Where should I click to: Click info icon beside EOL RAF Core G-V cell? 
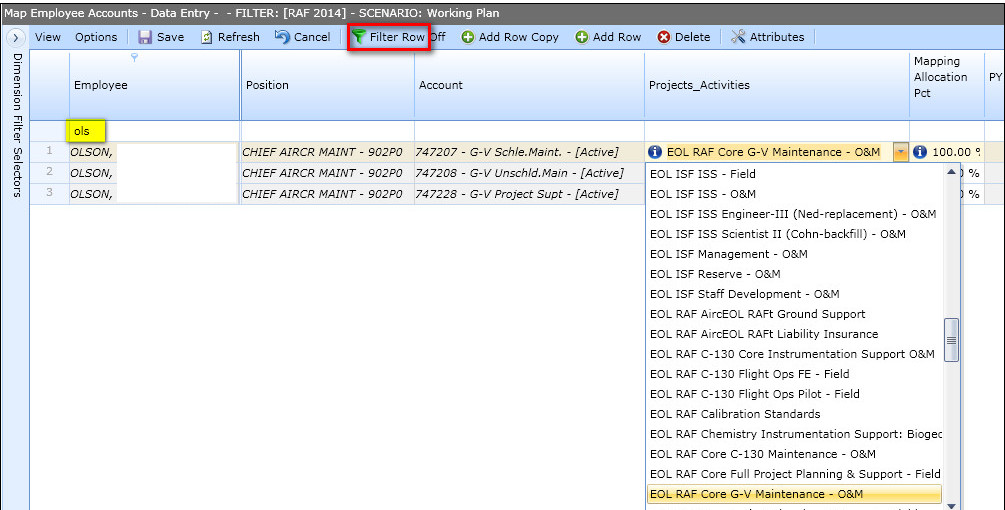click(654, 152)
